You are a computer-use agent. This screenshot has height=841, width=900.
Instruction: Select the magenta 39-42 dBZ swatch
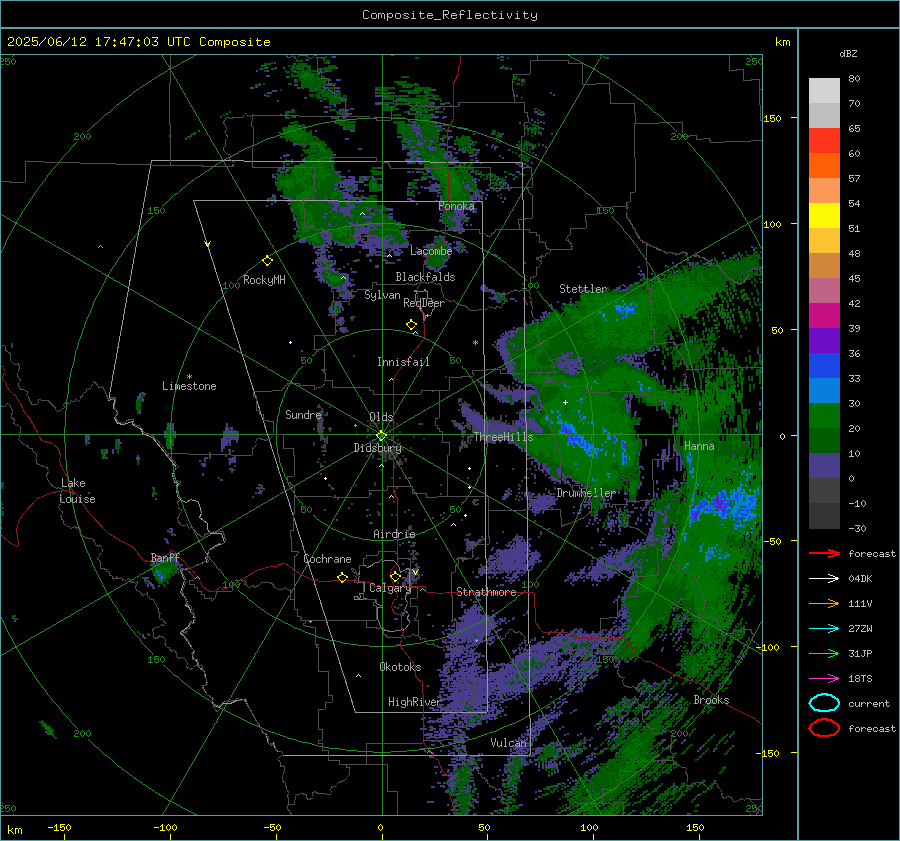(824, 315)
